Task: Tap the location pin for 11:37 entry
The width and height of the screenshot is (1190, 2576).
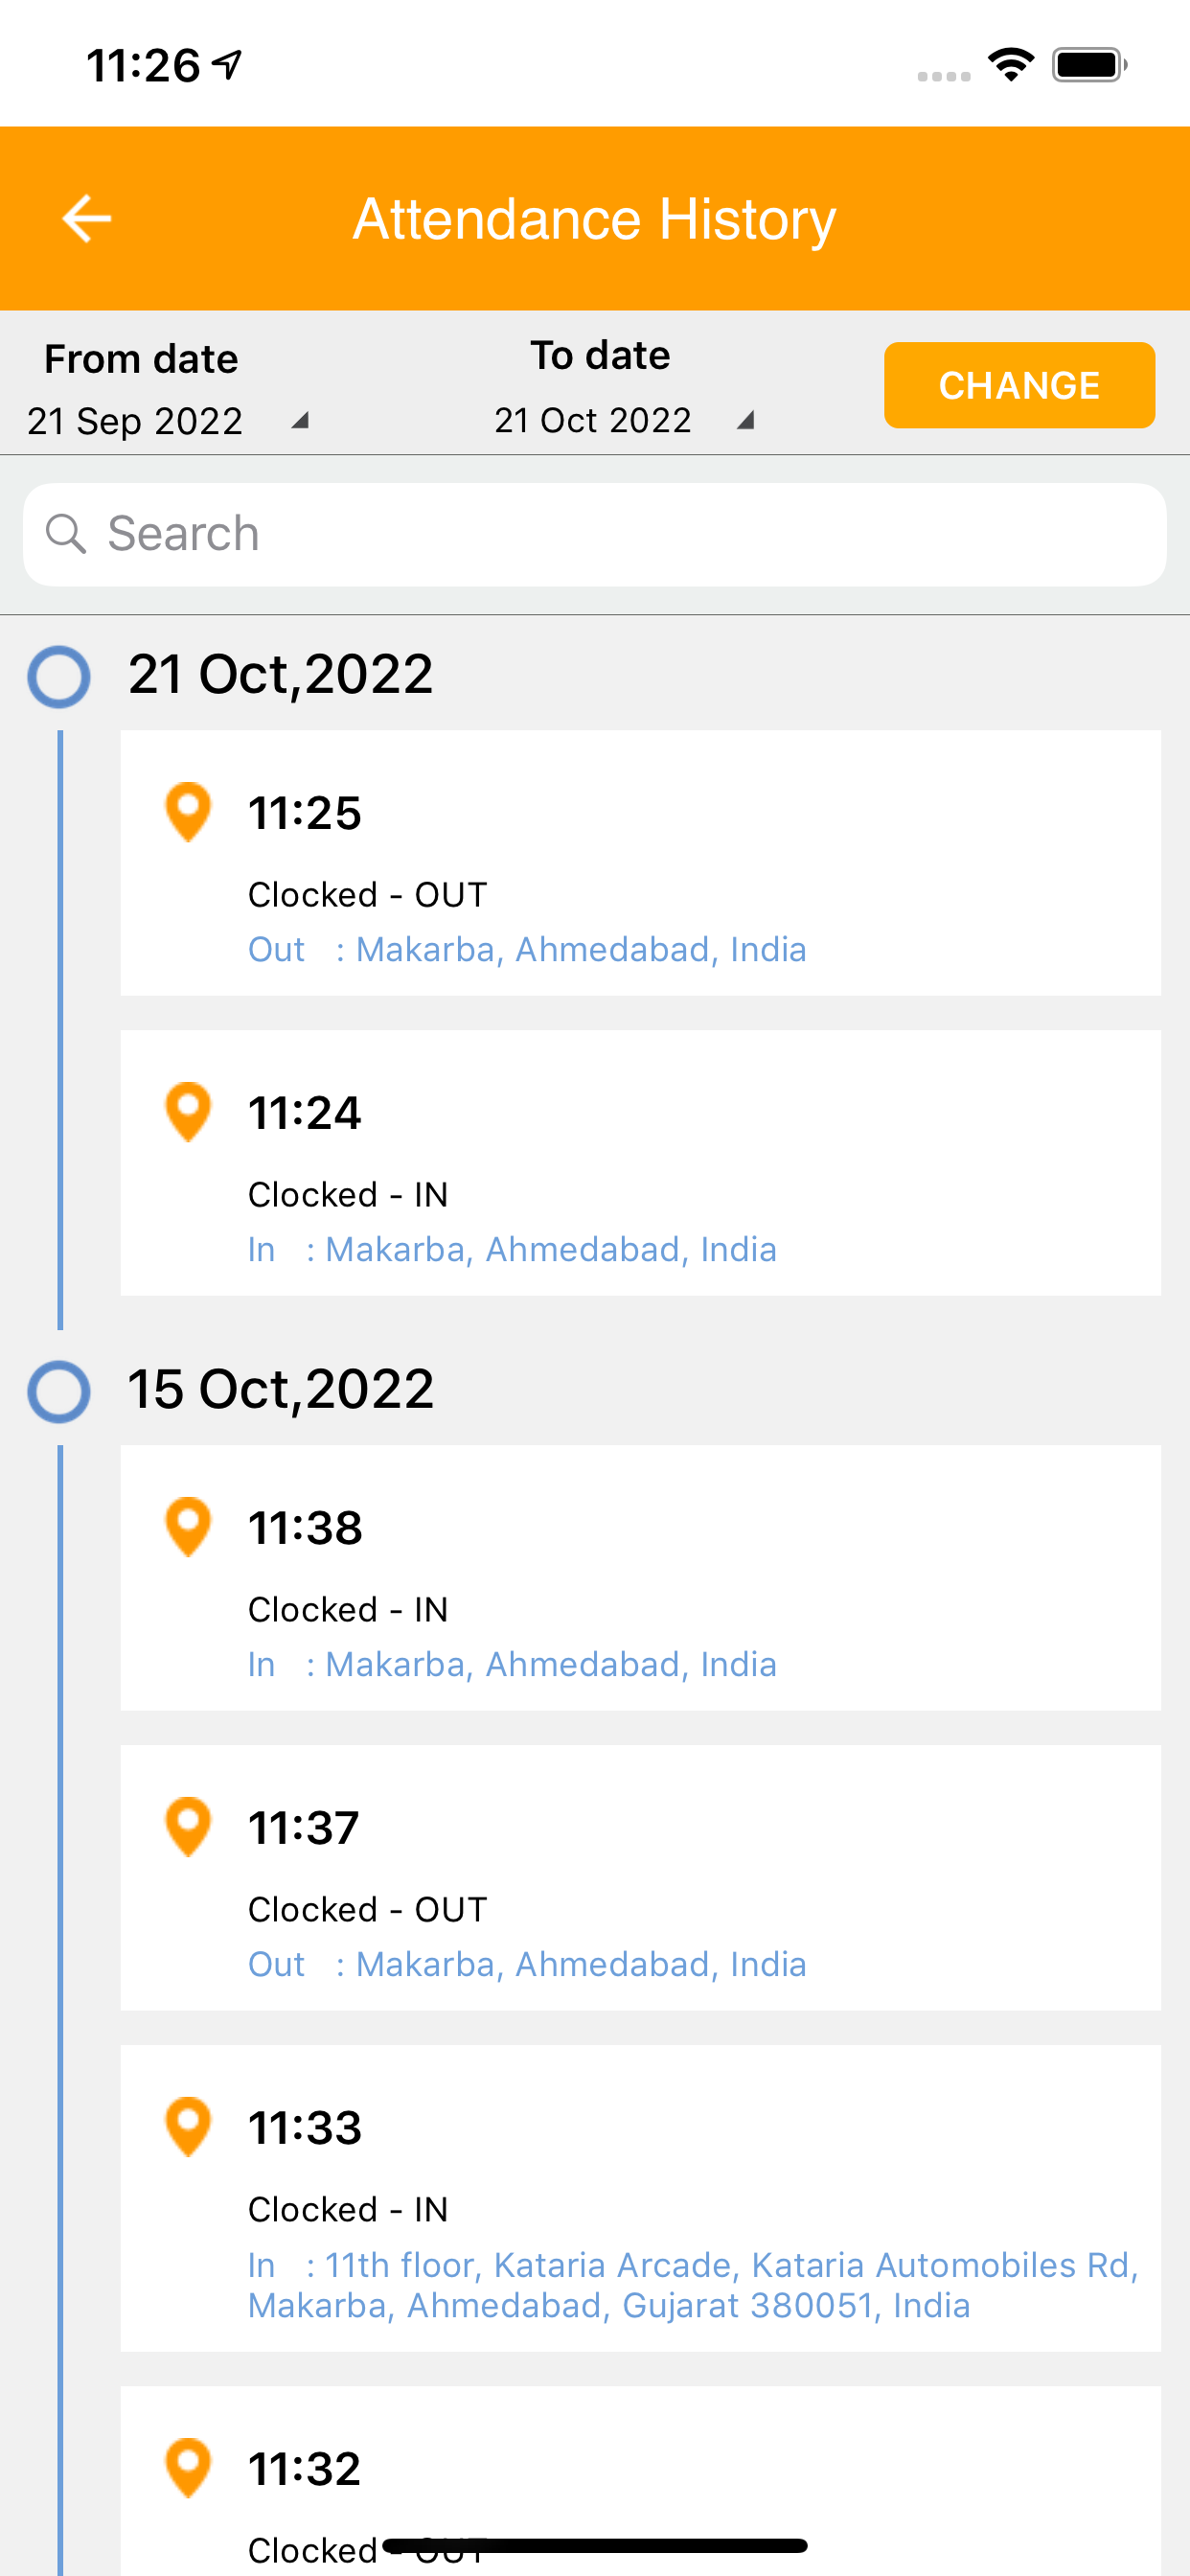Action: pos(187,1827)
